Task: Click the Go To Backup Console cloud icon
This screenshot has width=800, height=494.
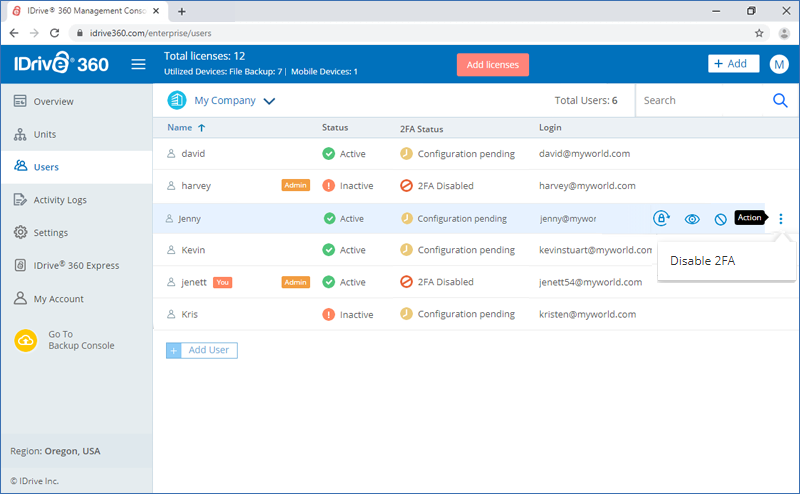Action: tap(26, 340)
